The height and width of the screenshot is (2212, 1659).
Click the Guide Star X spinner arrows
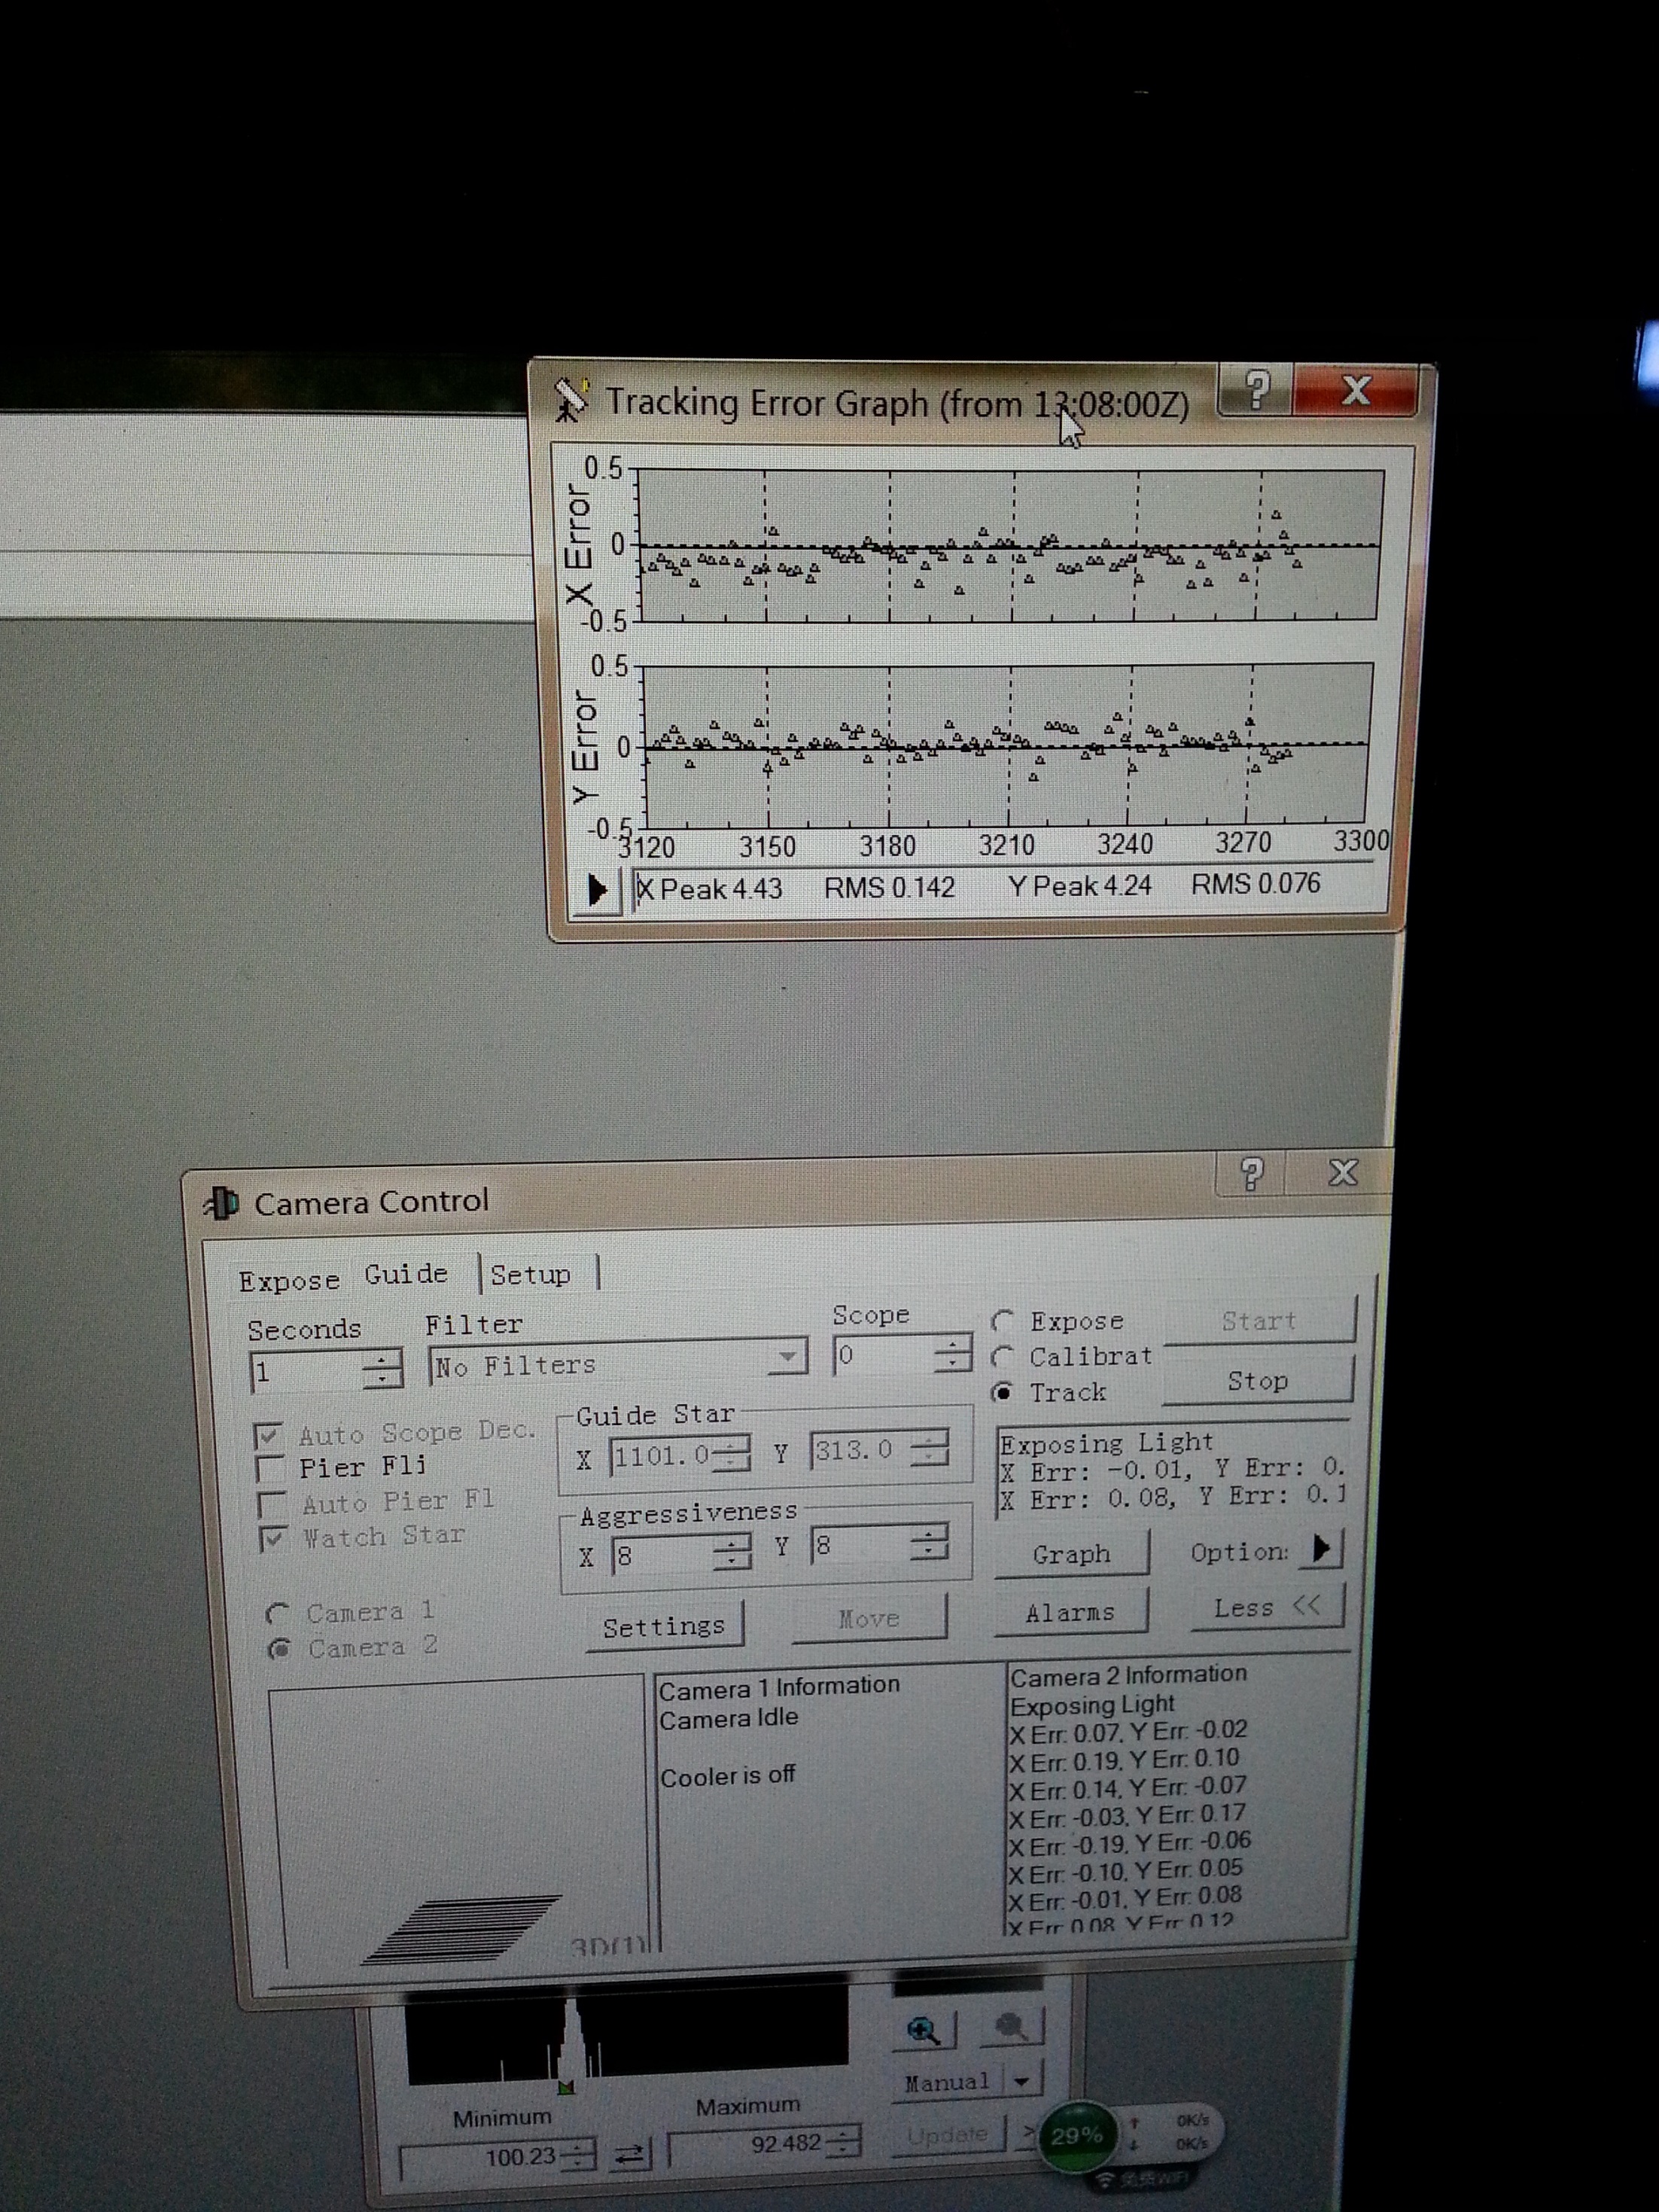732,1453
